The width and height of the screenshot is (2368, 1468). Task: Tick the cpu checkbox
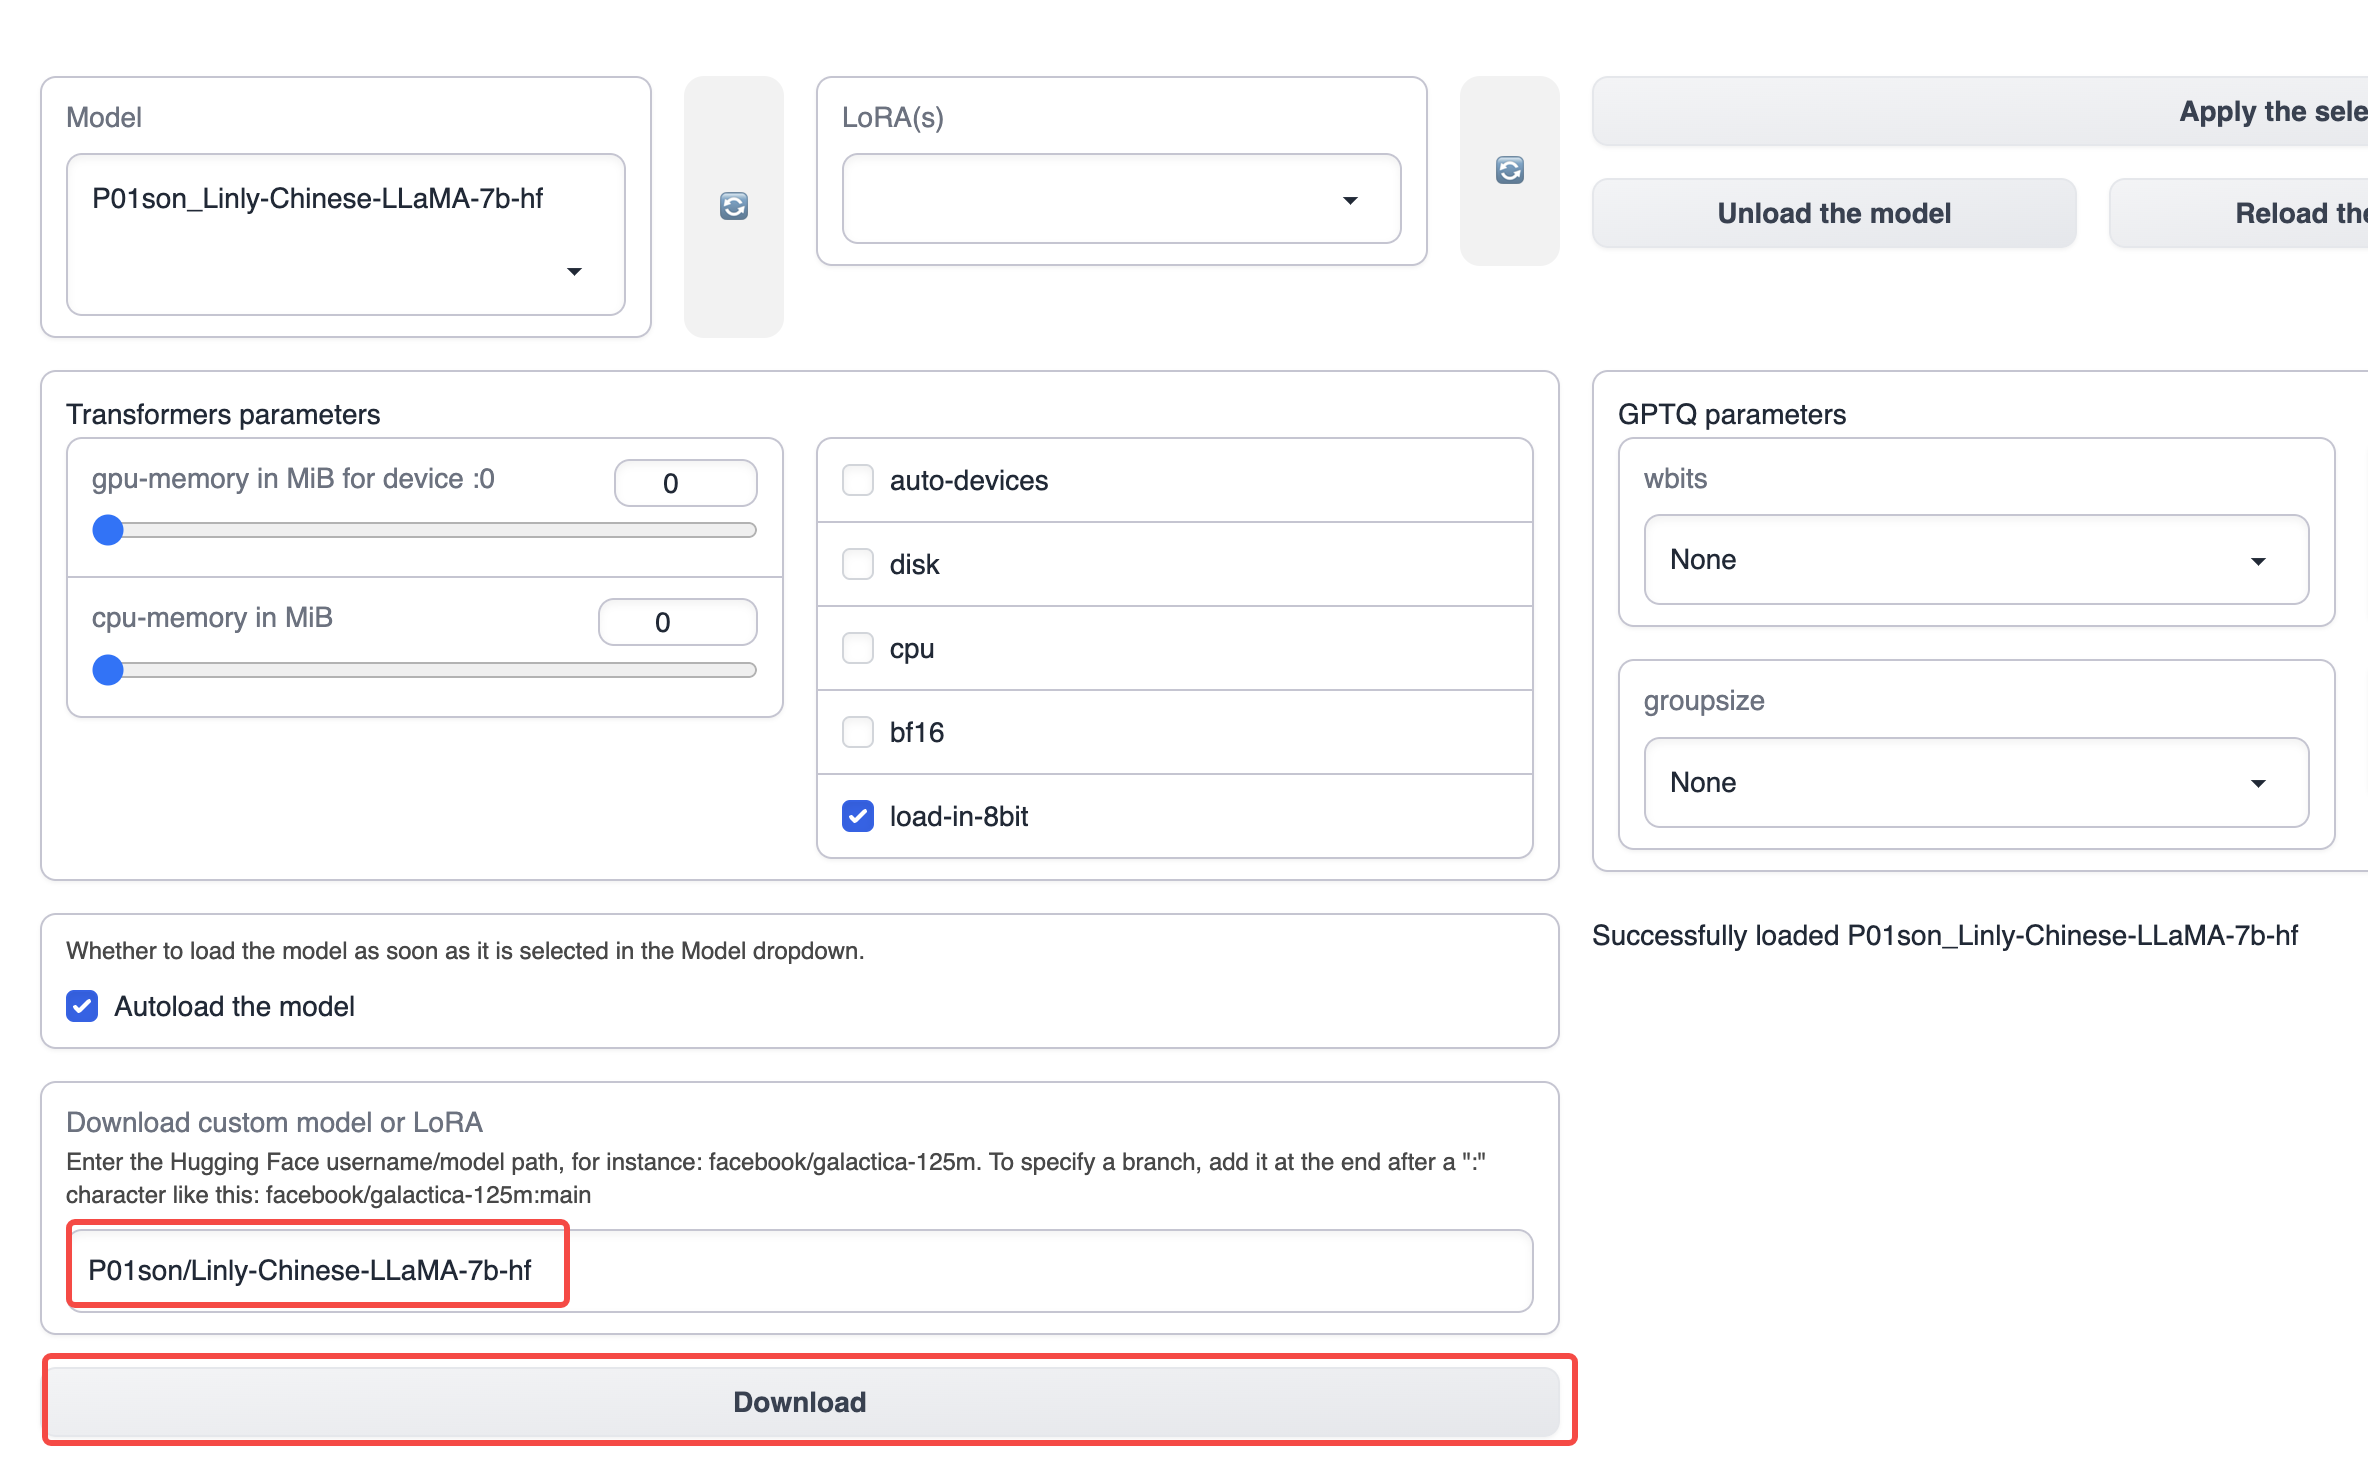[858, 648]
